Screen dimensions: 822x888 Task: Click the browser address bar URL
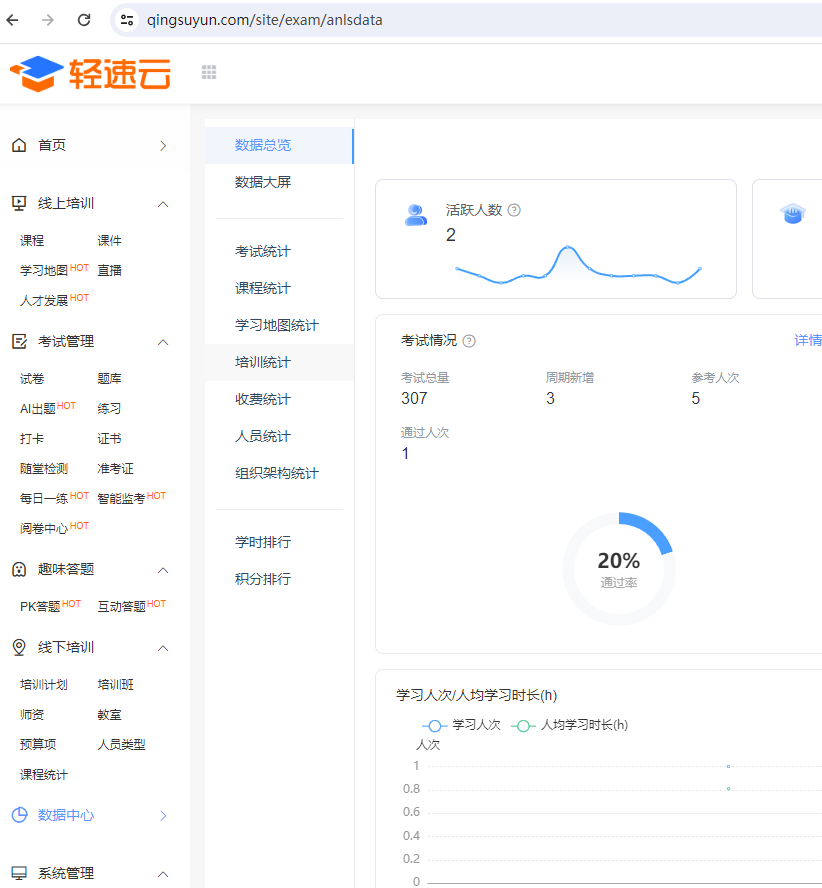click(264, 20)
